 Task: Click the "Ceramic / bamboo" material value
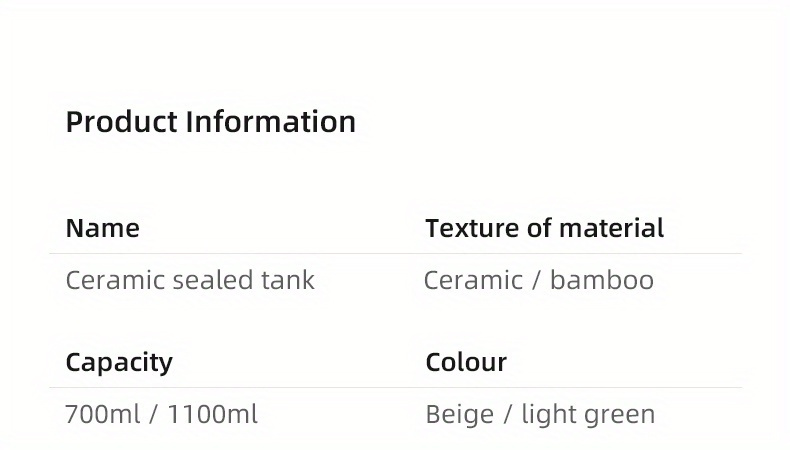point(538,280)
